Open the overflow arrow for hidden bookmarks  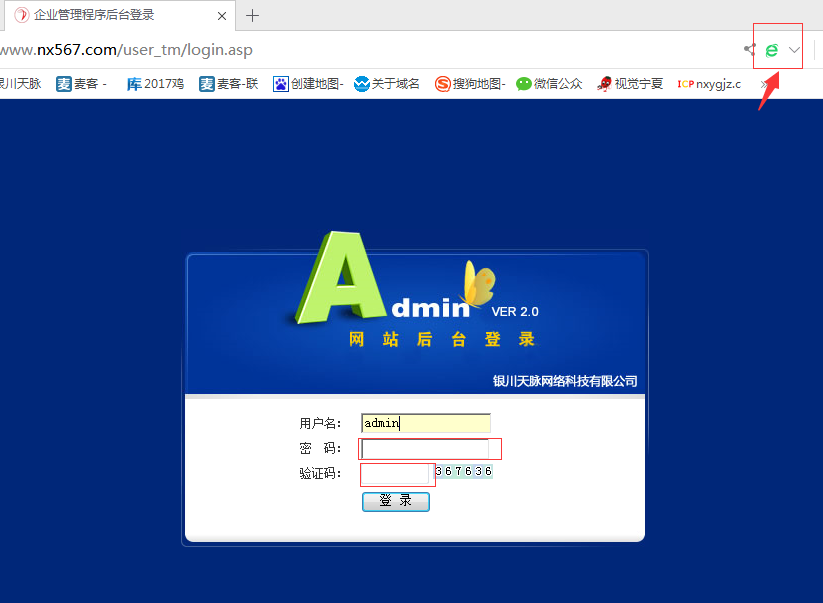762,84
